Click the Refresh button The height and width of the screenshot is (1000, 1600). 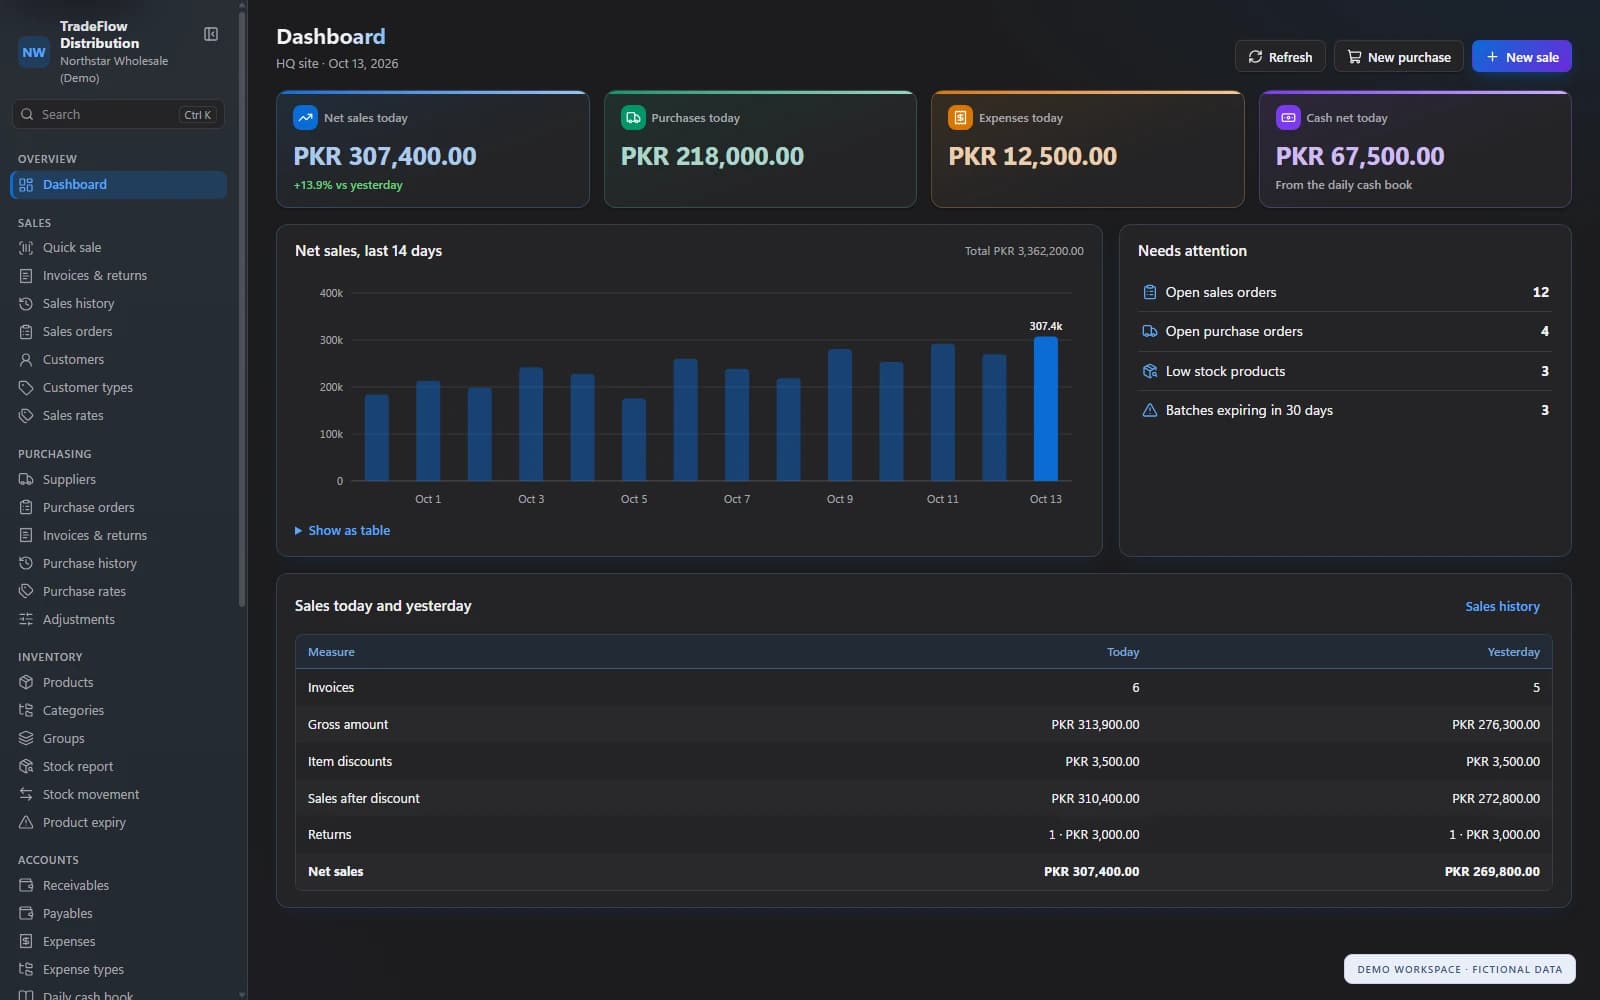tap(1280, 57)
